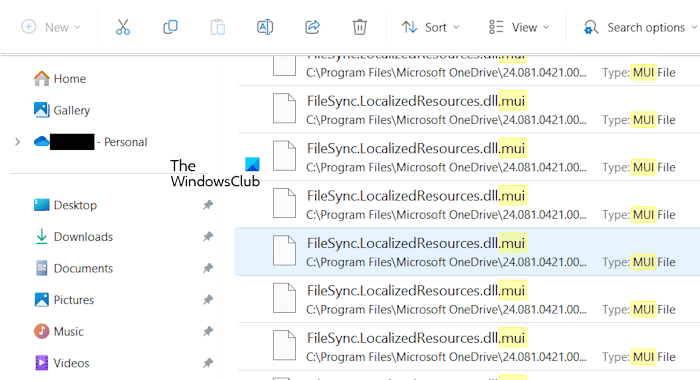Click the Documents page icon
This screenshot has width=700, height=380.
[x=42, y=268]
